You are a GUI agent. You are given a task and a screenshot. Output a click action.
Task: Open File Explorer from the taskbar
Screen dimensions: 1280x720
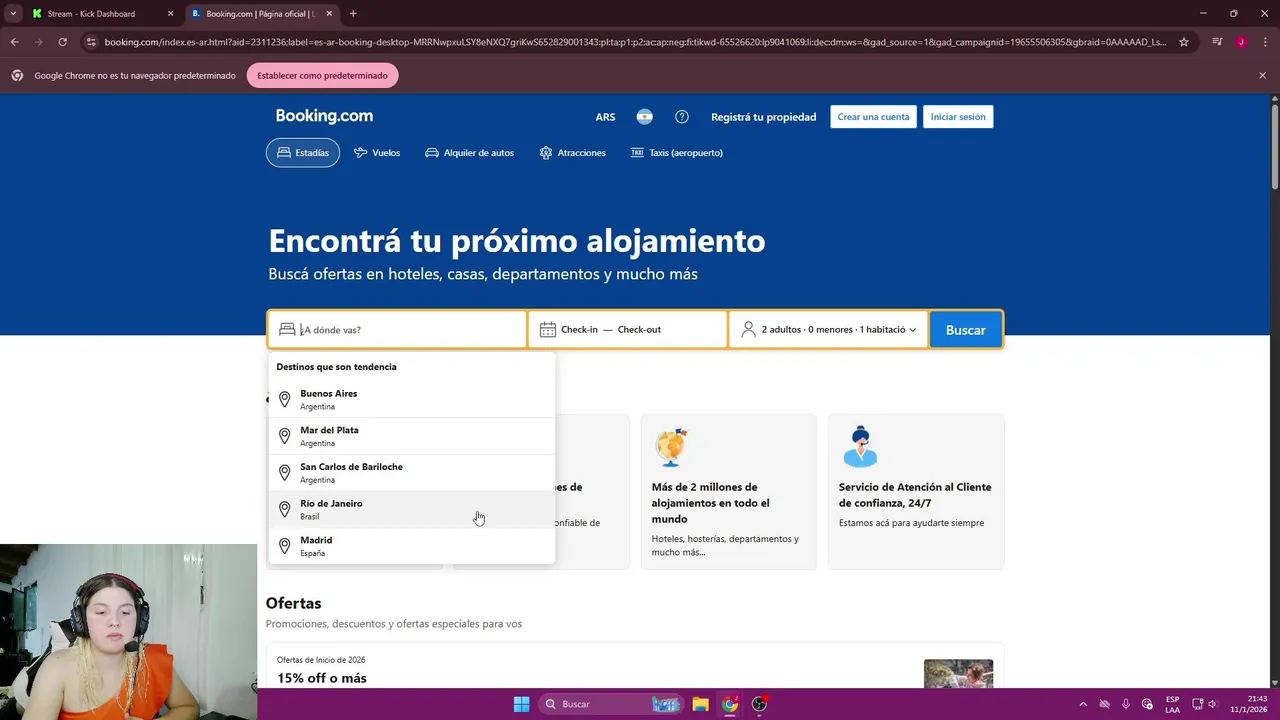[x=700, y=704]
